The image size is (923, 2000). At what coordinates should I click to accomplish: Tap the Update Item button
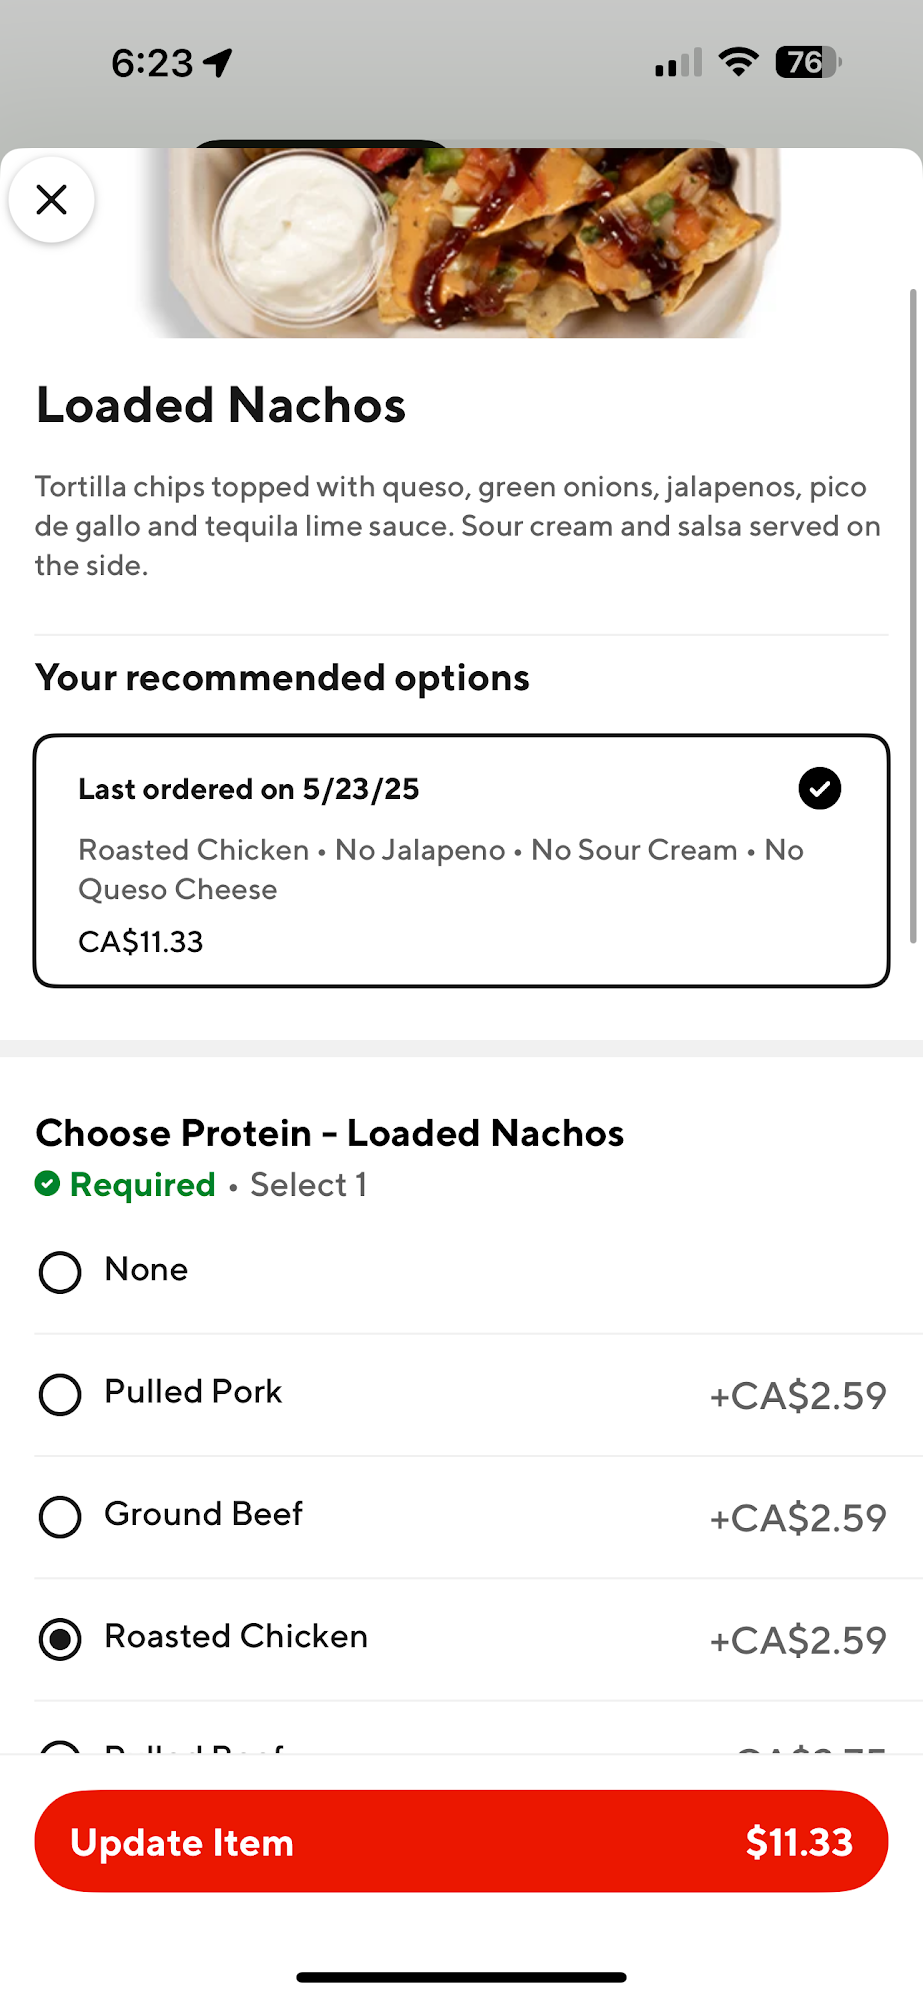(461, 1841)
